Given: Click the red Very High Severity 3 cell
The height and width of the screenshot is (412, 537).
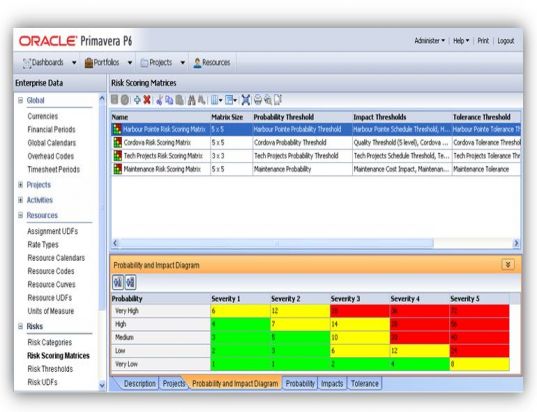Looking at the screenshot, I should coord(360,311).
